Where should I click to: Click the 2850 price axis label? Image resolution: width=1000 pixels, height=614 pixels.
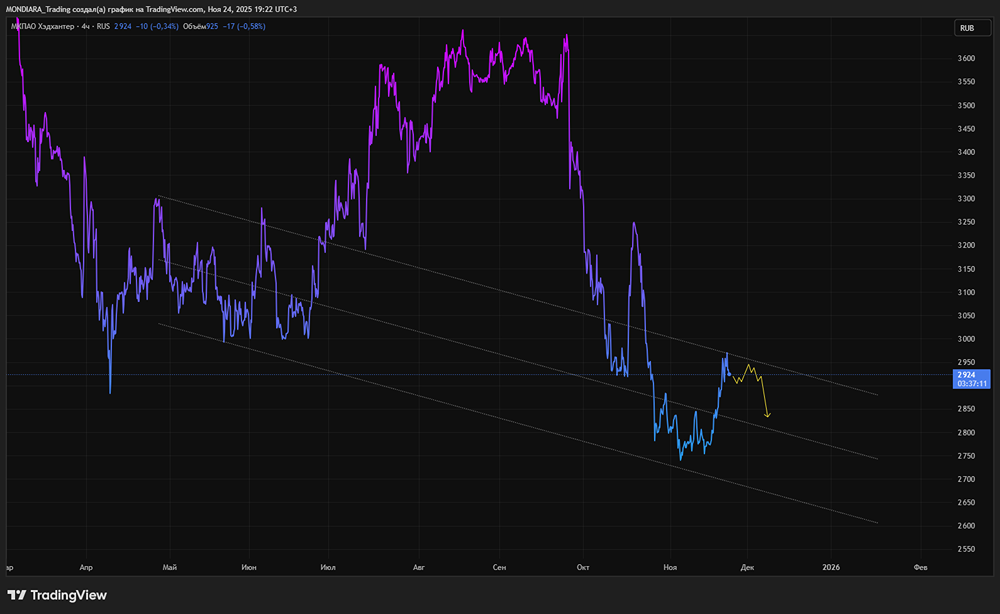[966, 409]
